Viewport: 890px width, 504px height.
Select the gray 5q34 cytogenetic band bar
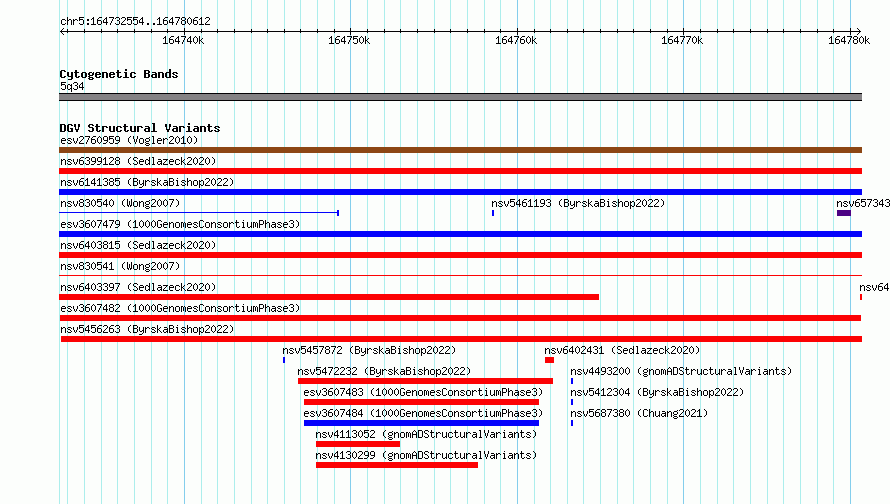click(460, 97)
